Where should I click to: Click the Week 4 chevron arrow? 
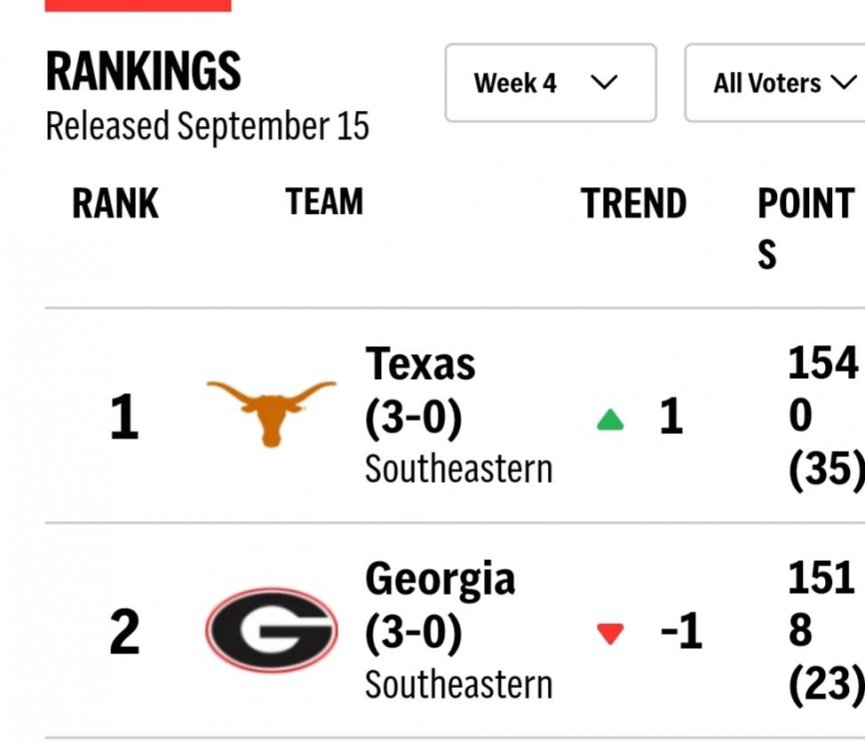(x=604, y=83)
